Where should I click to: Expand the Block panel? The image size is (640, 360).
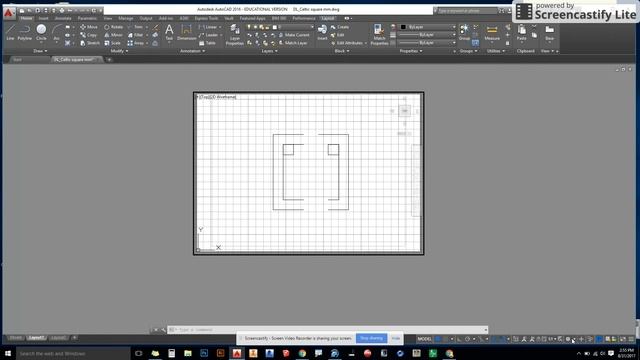(342, 51)
